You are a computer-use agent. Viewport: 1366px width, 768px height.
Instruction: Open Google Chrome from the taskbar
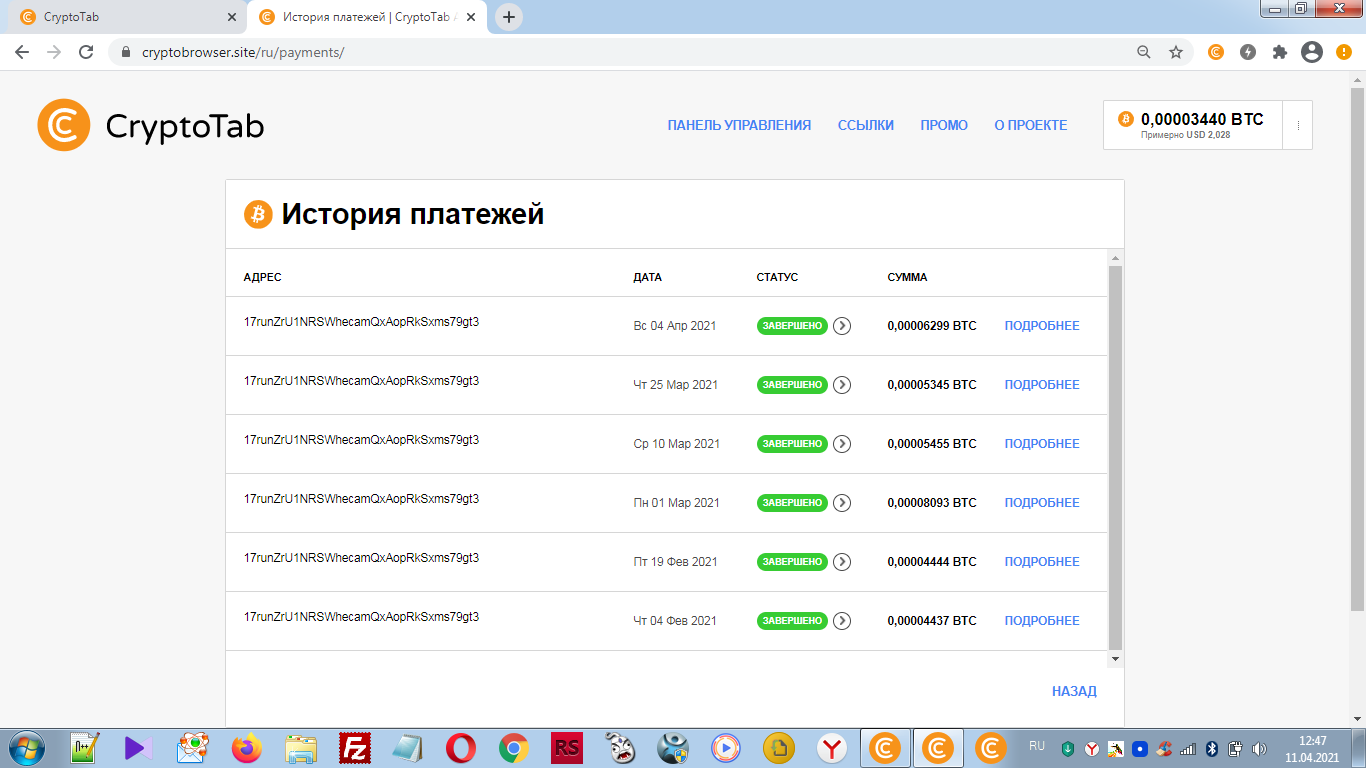pos(514,748)
